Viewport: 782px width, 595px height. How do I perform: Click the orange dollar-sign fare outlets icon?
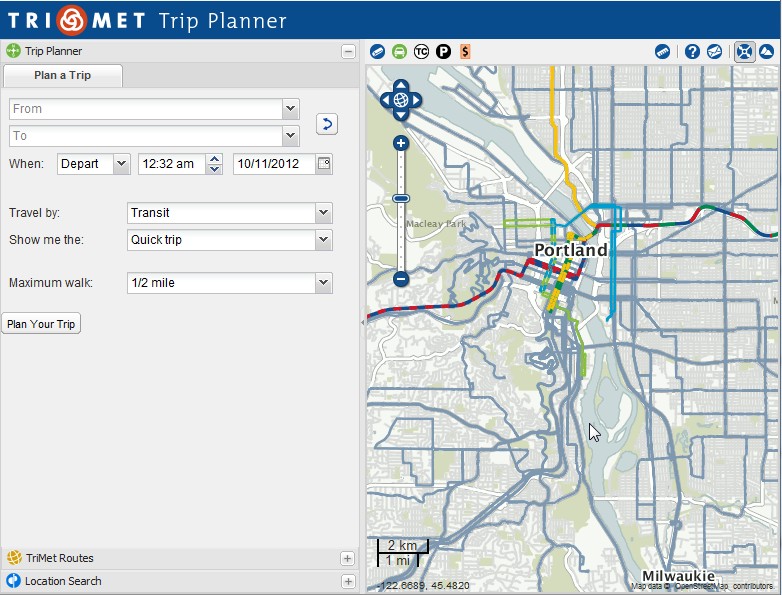[x=465, y=51]
